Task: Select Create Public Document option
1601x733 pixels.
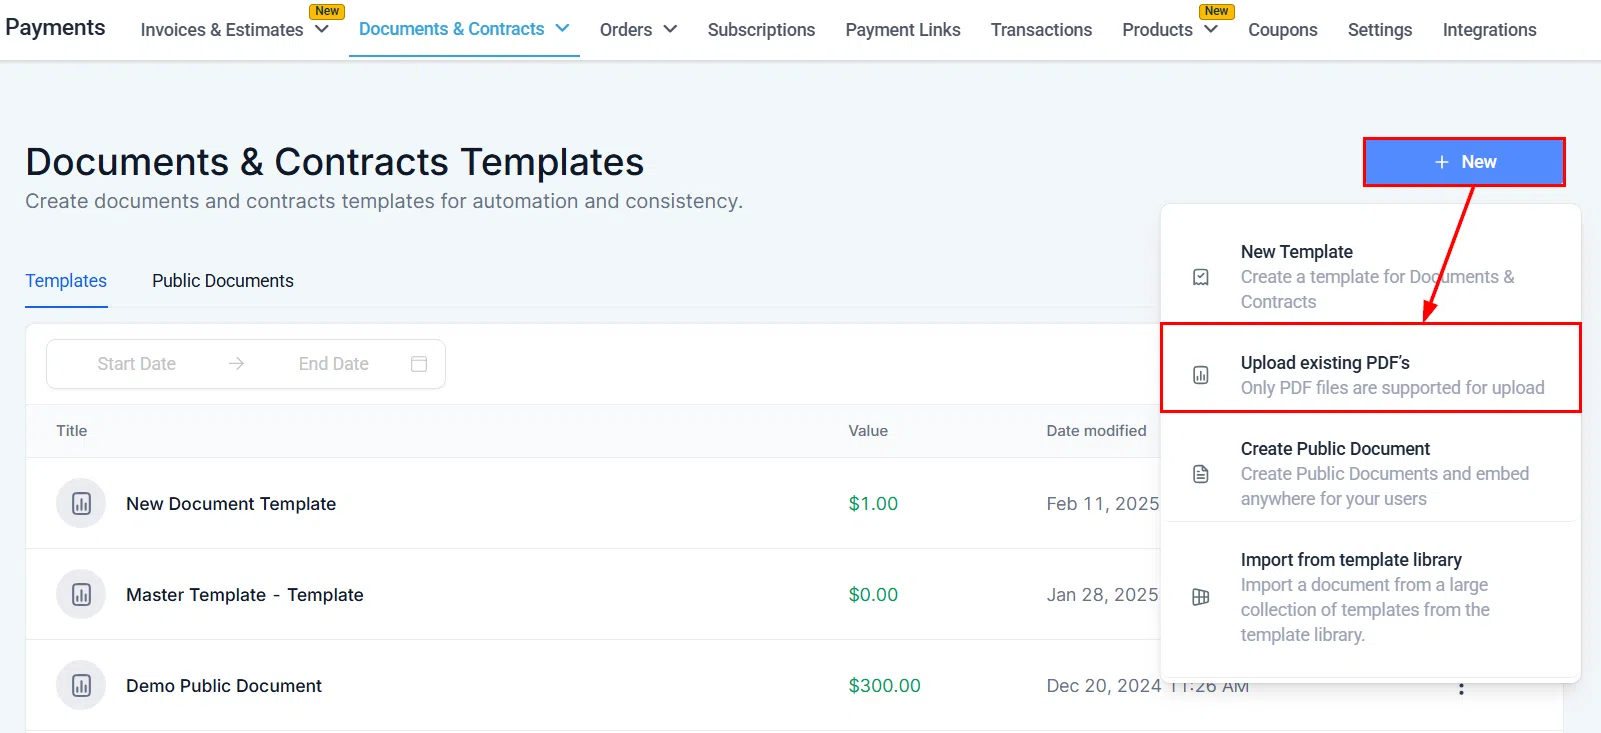Action: pyautogui.click(x=1371, y=473)
